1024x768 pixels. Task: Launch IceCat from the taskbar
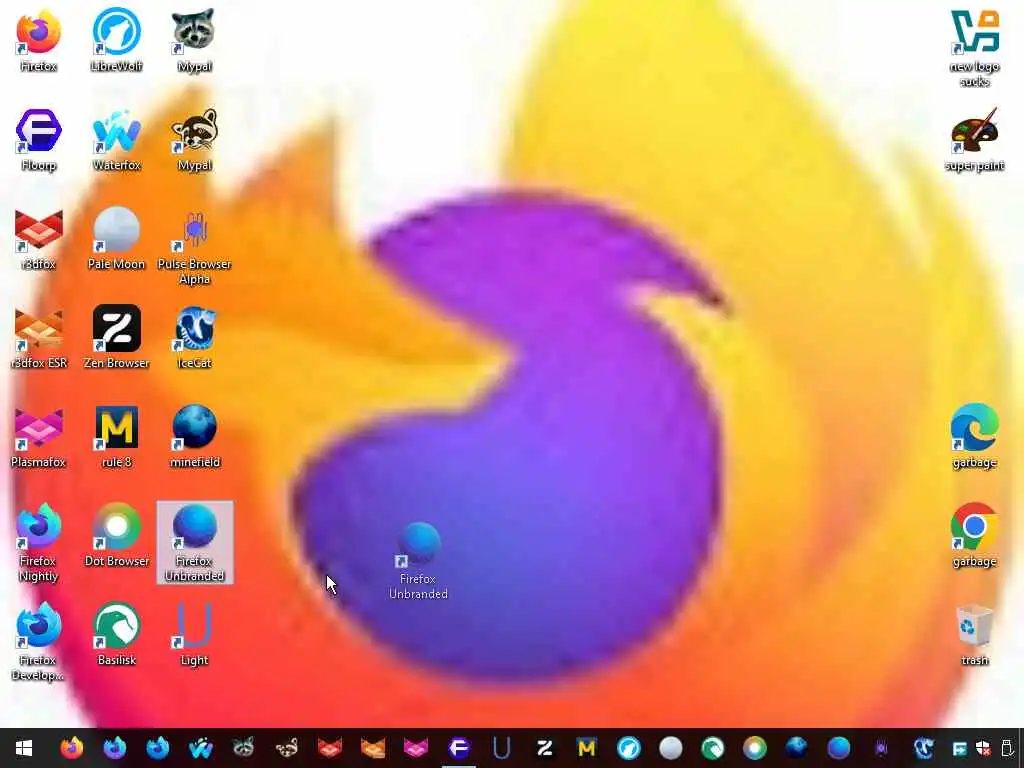[923, 748]
